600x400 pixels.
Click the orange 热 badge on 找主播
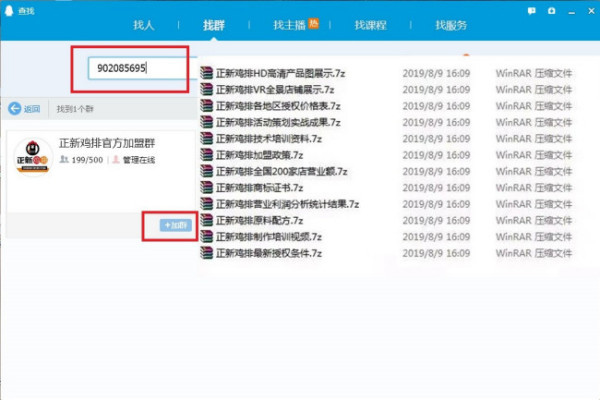[314, 23]
